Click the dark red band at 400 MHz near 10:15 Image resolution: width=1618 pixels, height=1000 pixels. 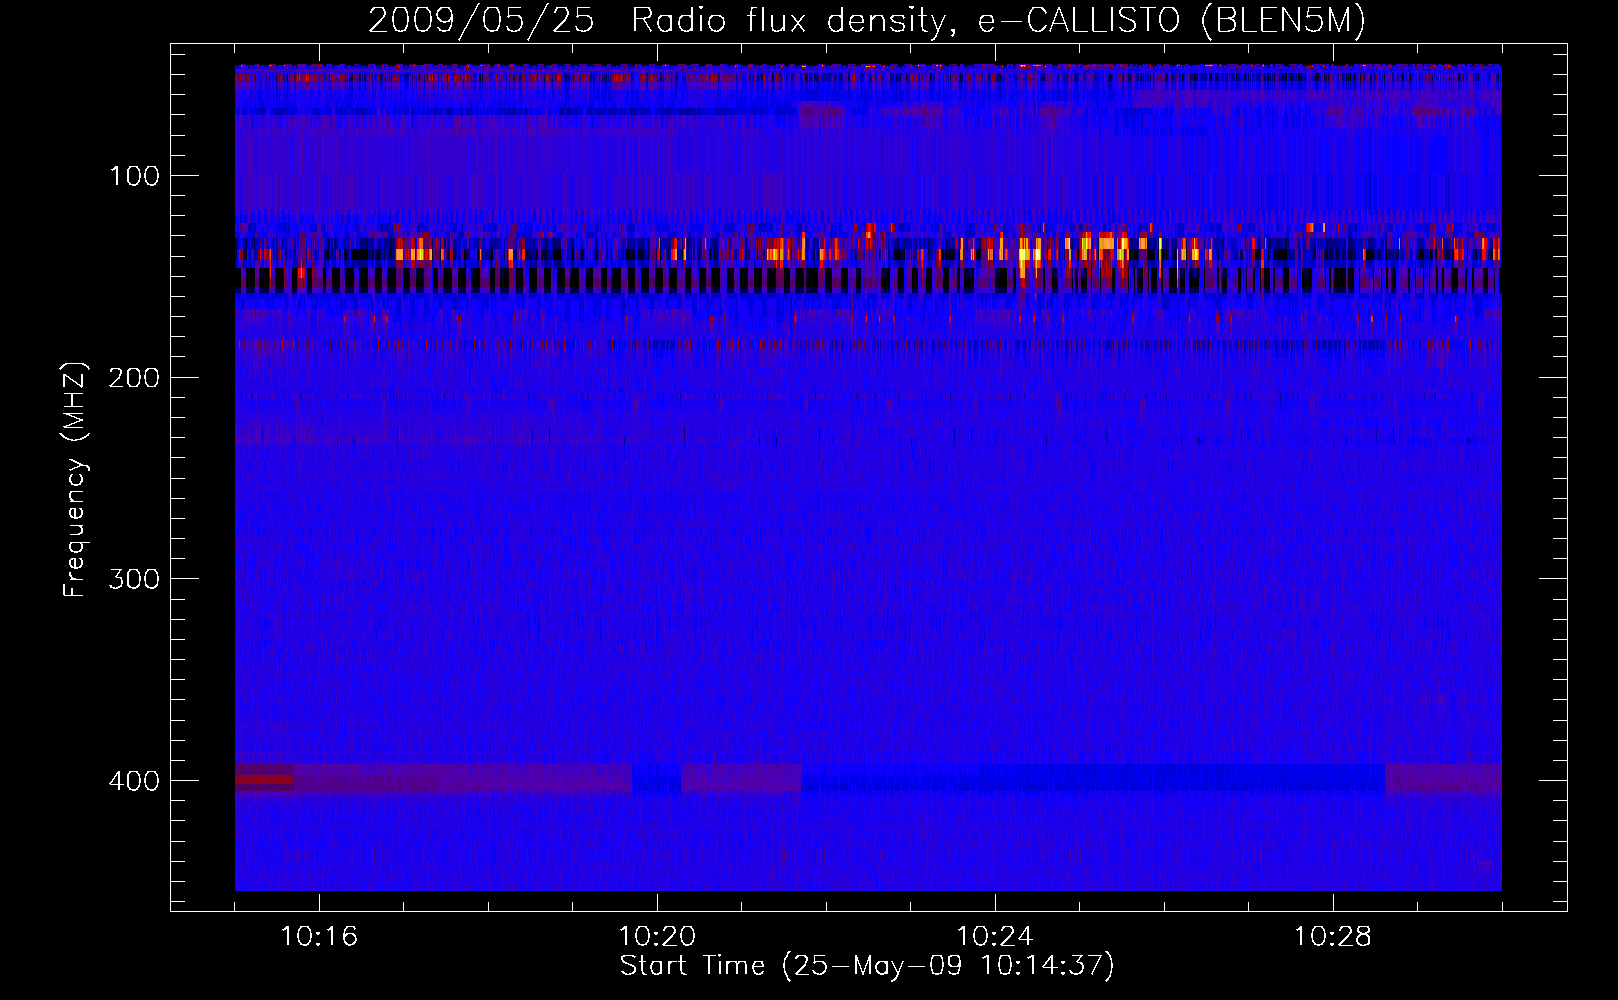264,779
